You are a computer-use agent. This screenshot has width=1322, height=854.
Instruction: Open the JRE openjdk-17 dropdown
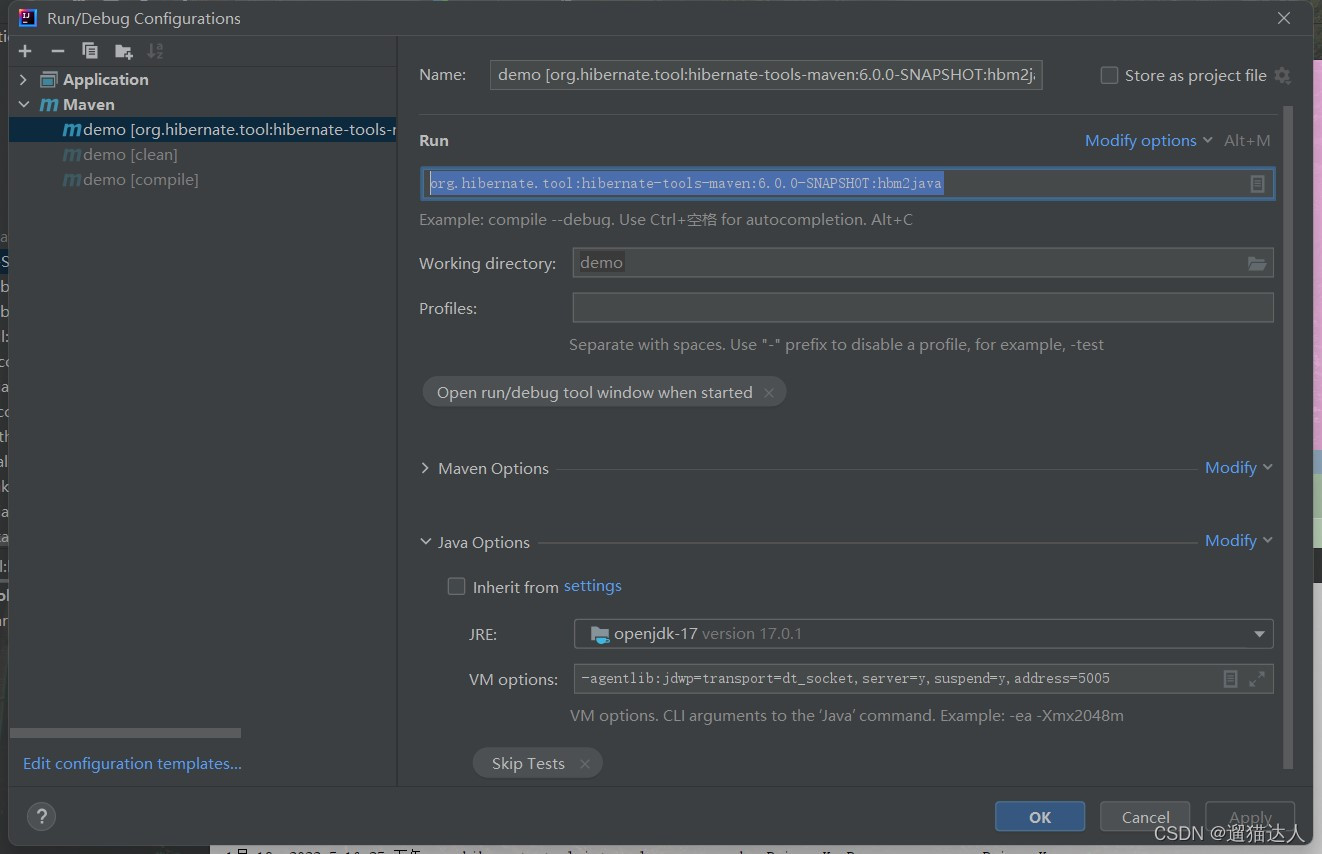(923, 634)
